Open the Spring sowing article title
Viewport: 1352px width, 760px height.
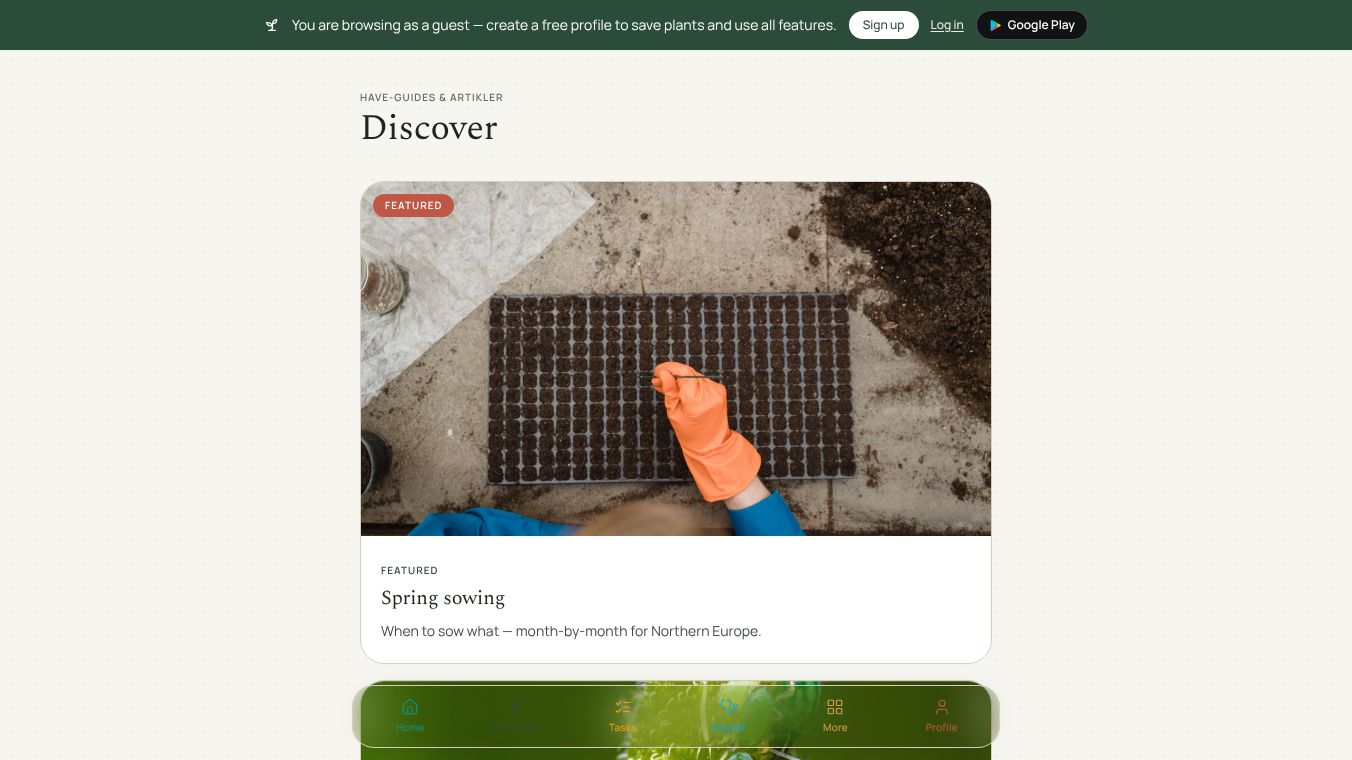click(443, 598)
